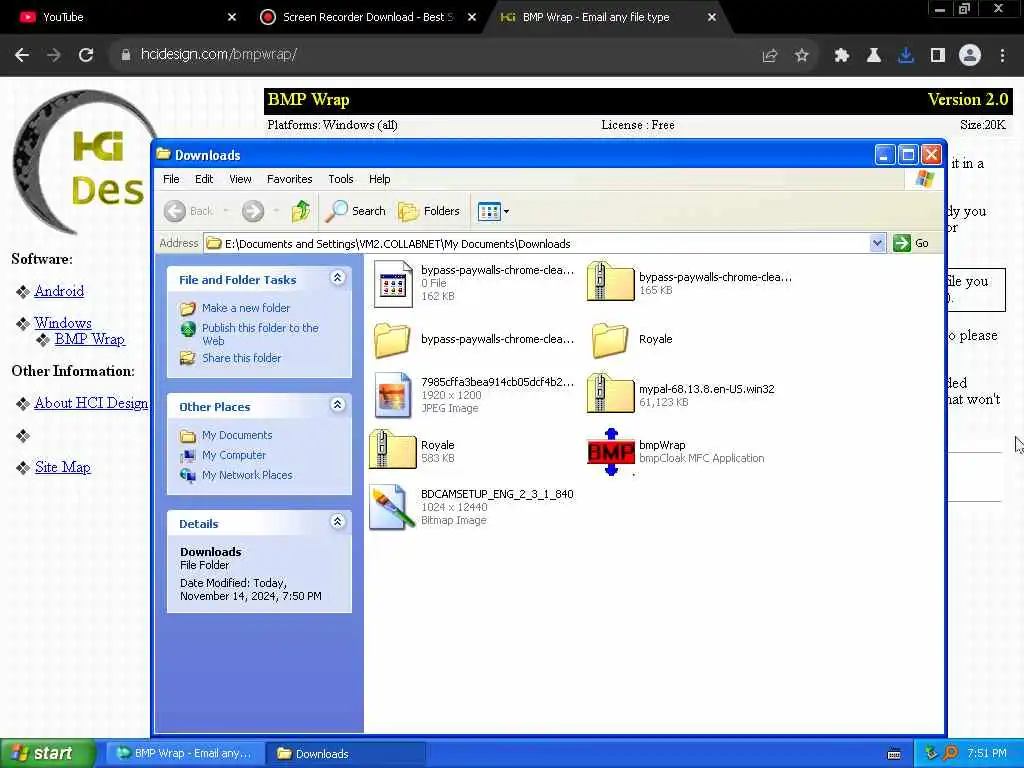The height and width of the screenshot is (768, 1024).
Task: Open the File menu
Action: (x=171, y=179)
